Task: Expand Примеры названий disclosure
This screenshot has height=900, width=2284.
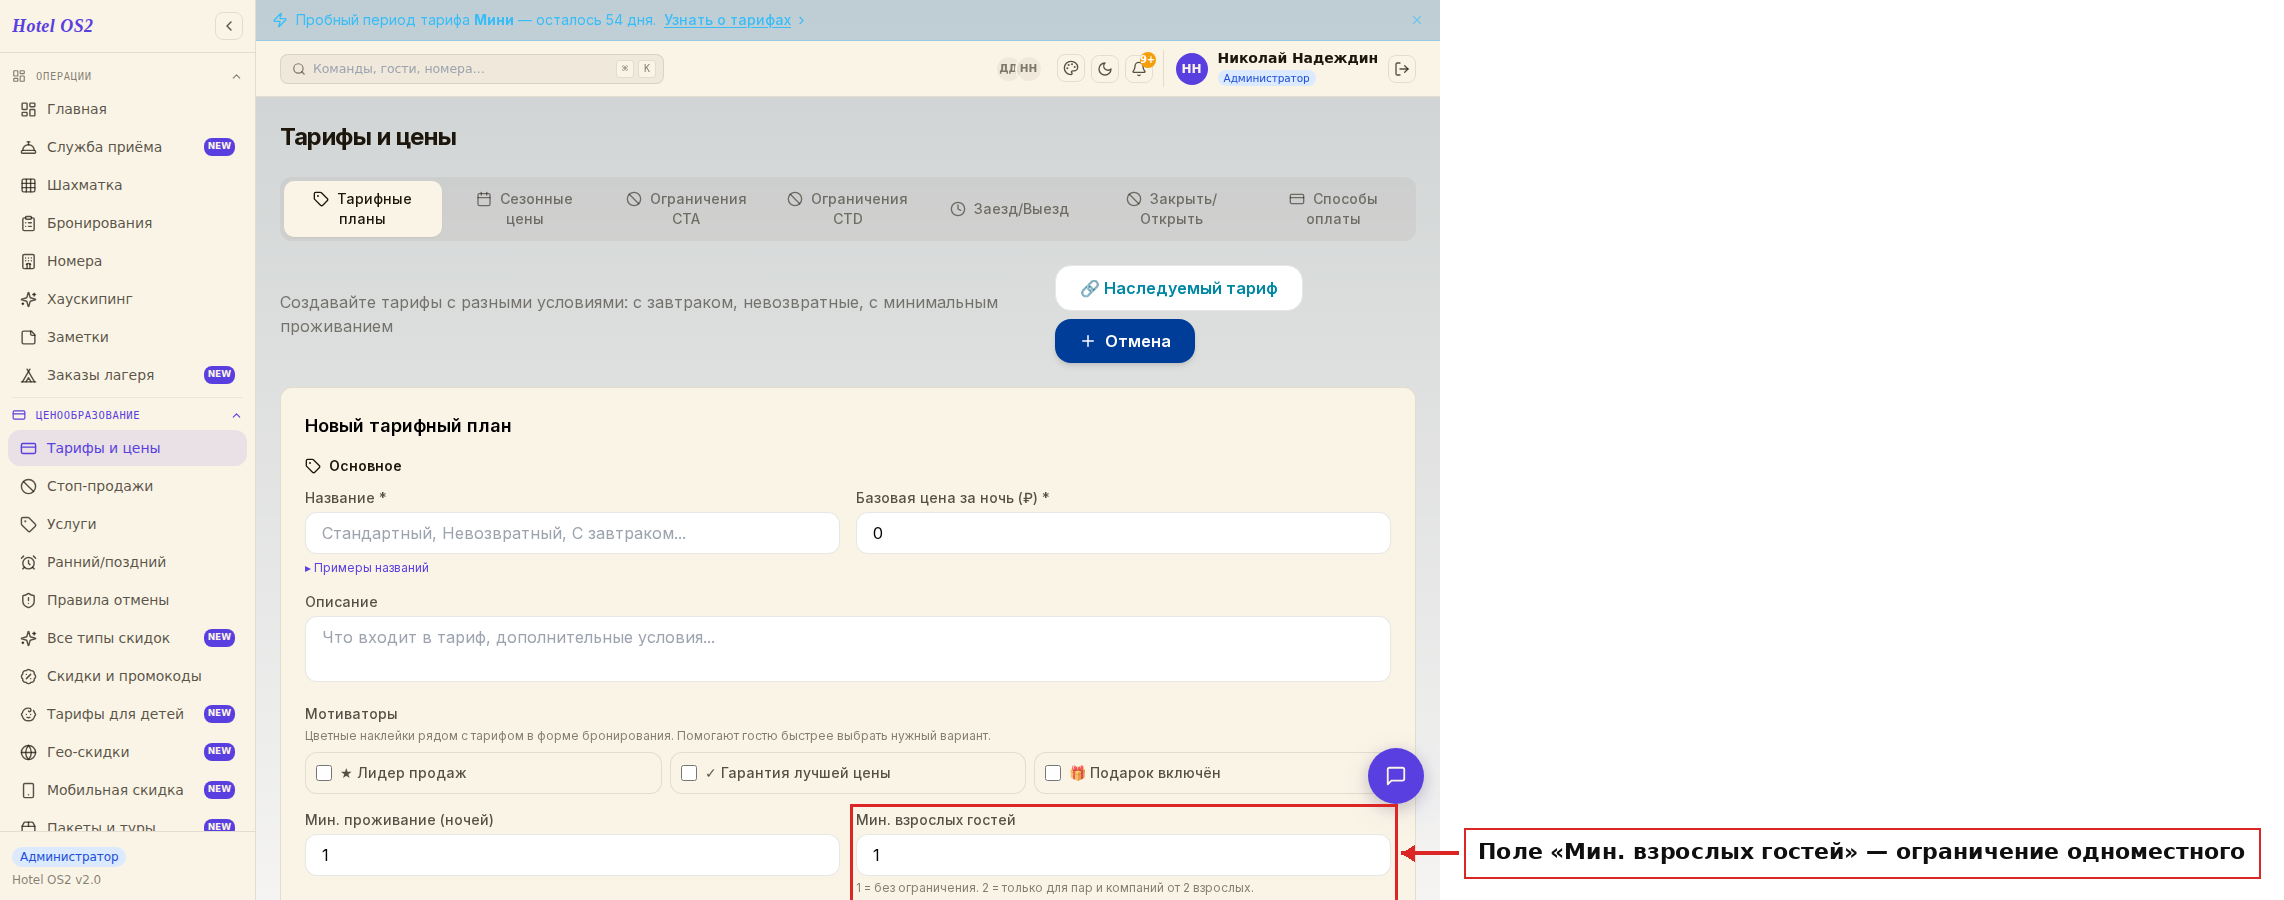Action: pyautogui.click(x=367, y=568)
